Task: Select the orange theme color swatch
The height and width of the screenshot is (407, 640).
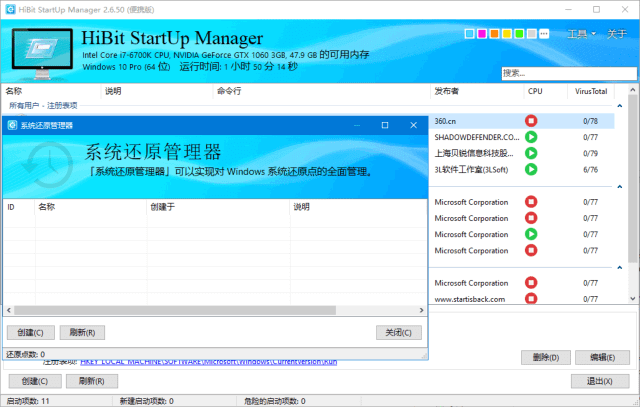Action: 494,34
